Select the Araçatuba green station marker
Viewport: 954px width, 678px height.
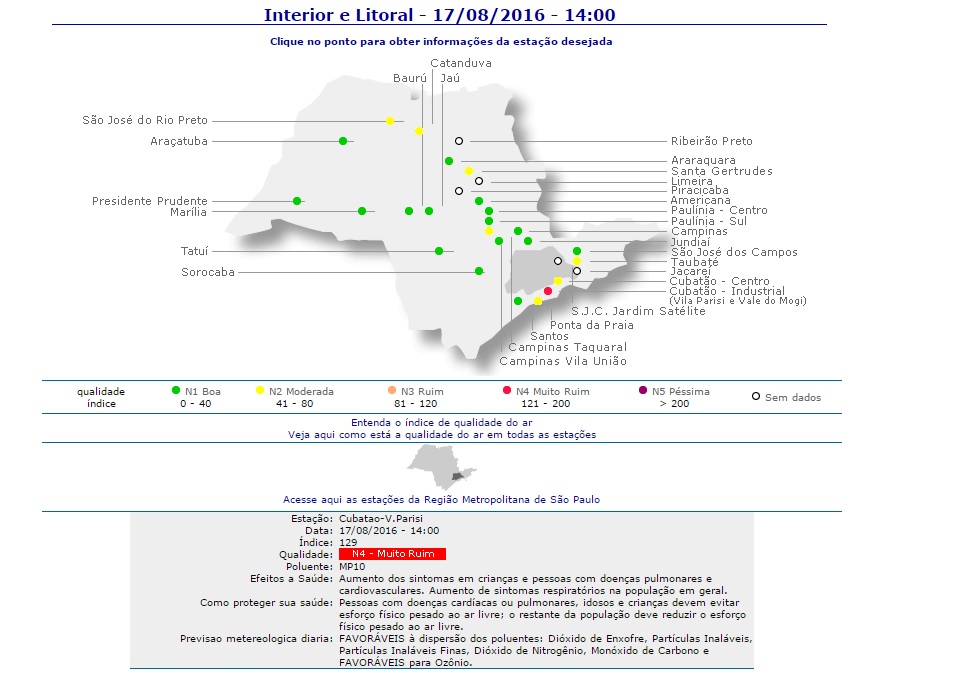pyautogui.click(x=343, y=141)
